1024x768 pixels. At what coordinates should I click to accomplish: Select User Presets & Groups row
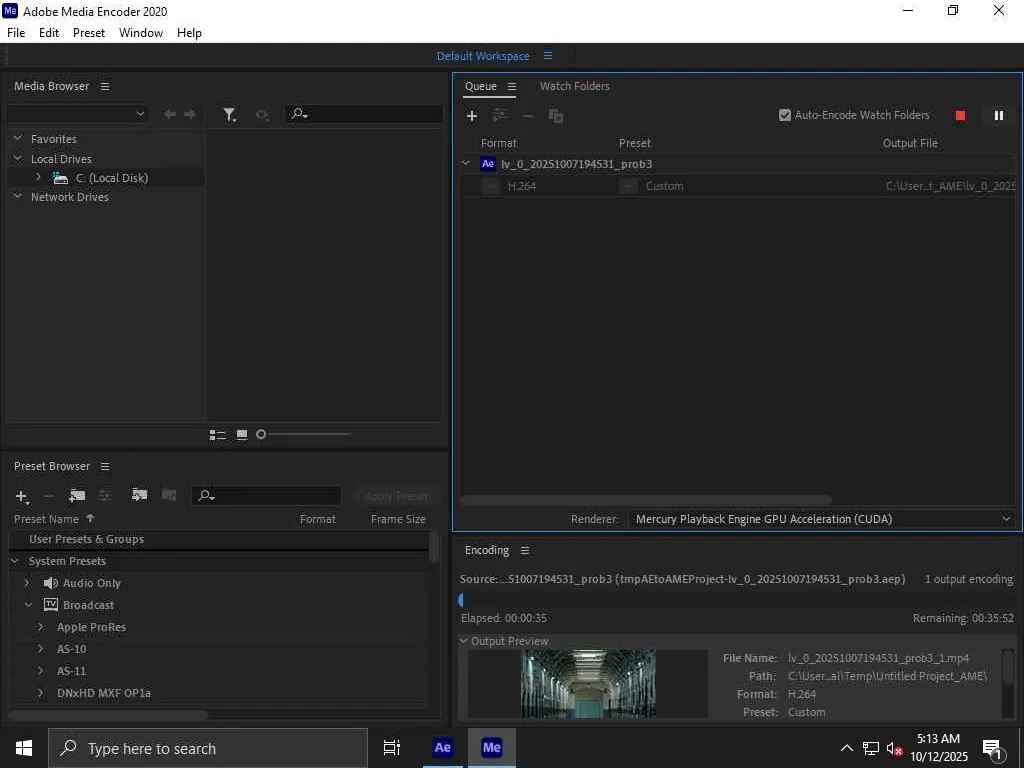(219, 539)
